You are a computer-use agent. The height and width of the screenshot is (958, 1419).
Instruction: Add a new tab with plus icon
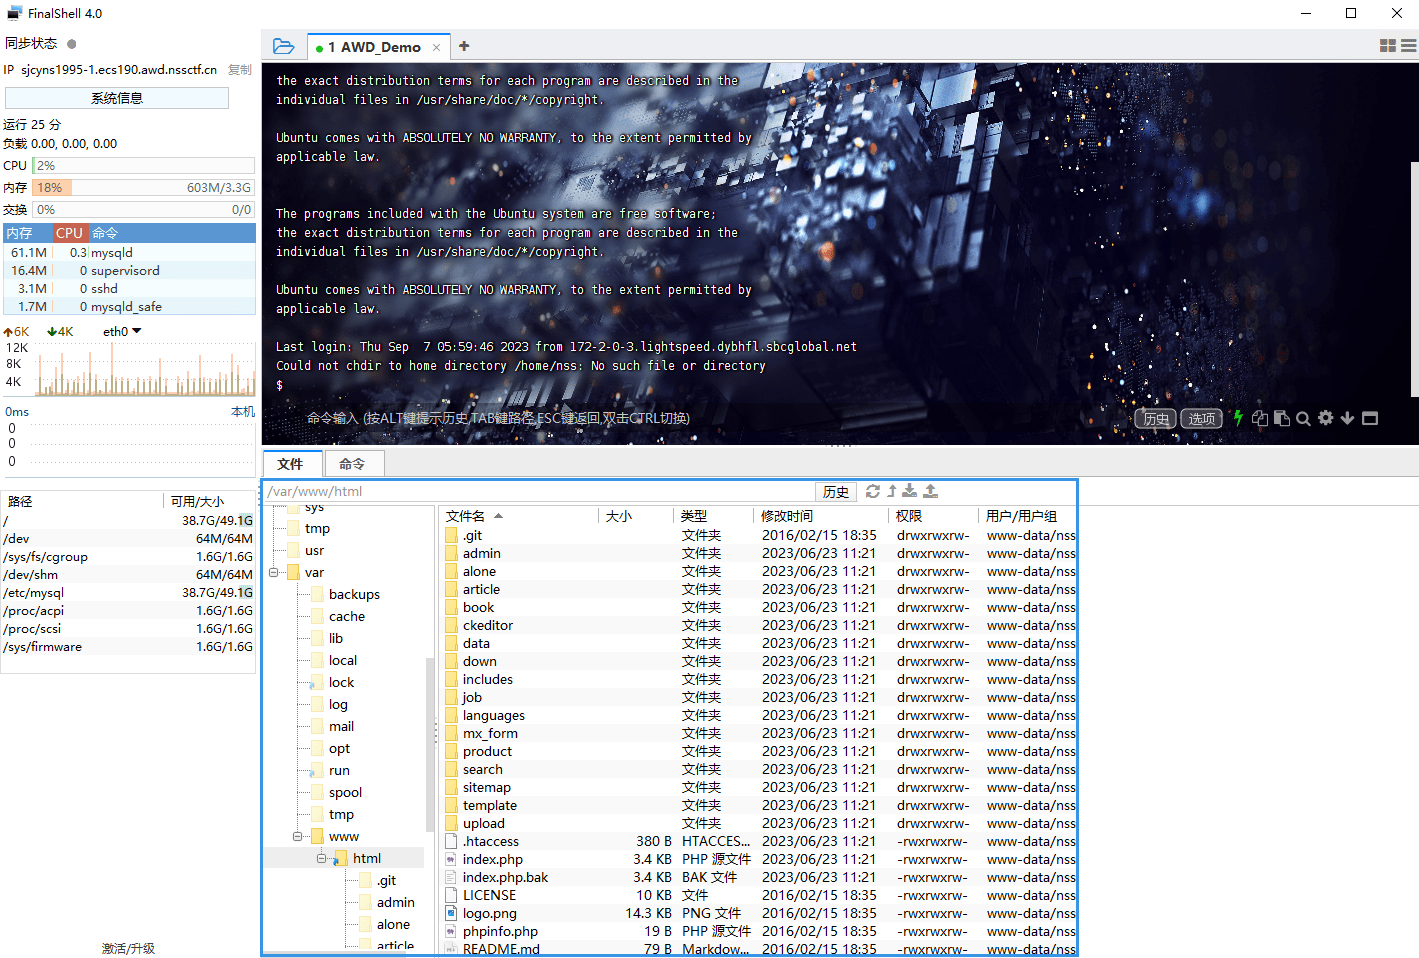pos(464,46)
